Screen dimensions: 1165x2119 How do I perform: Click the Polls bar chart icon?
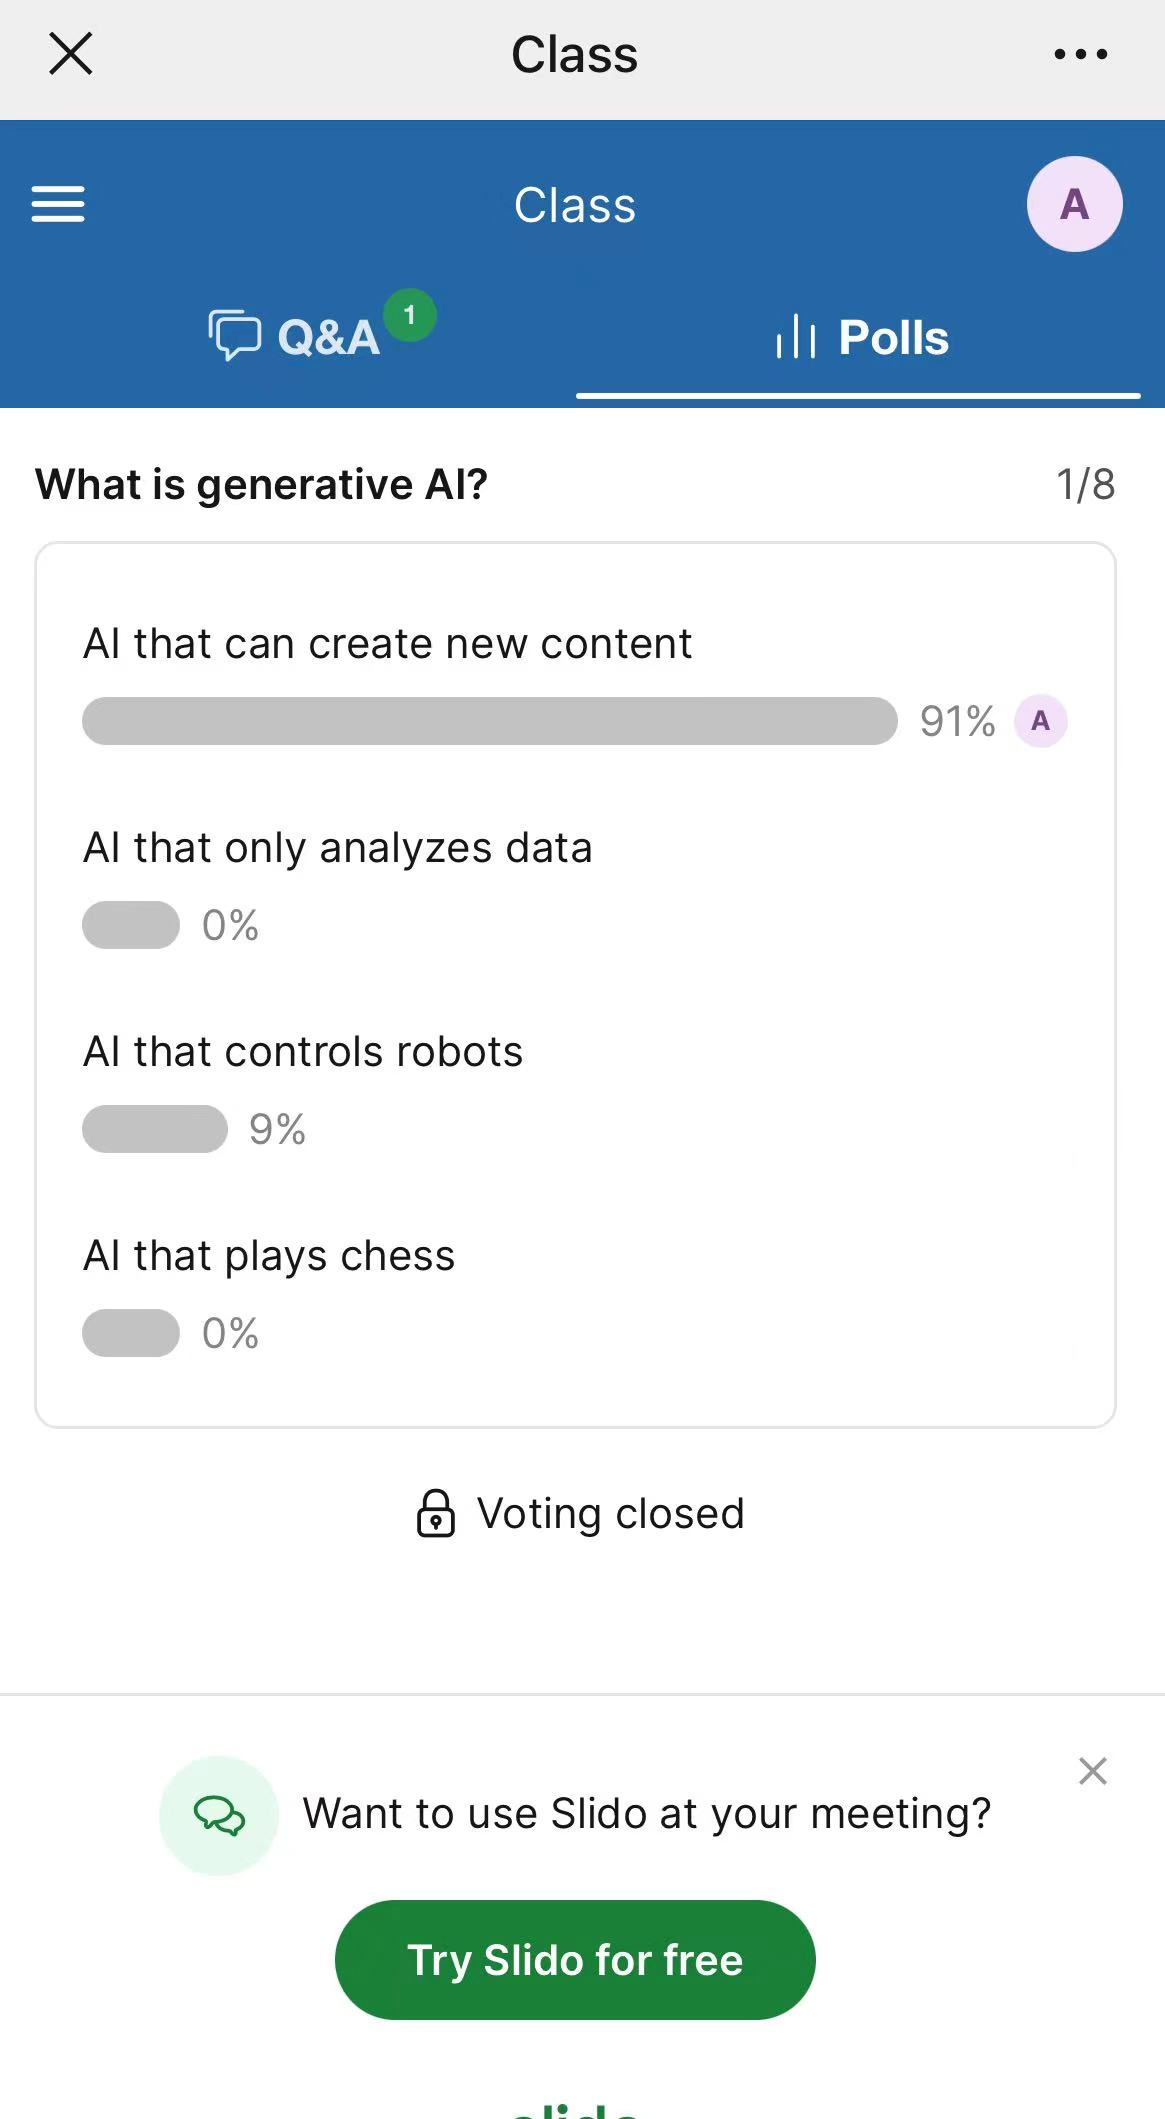point(796,336)
